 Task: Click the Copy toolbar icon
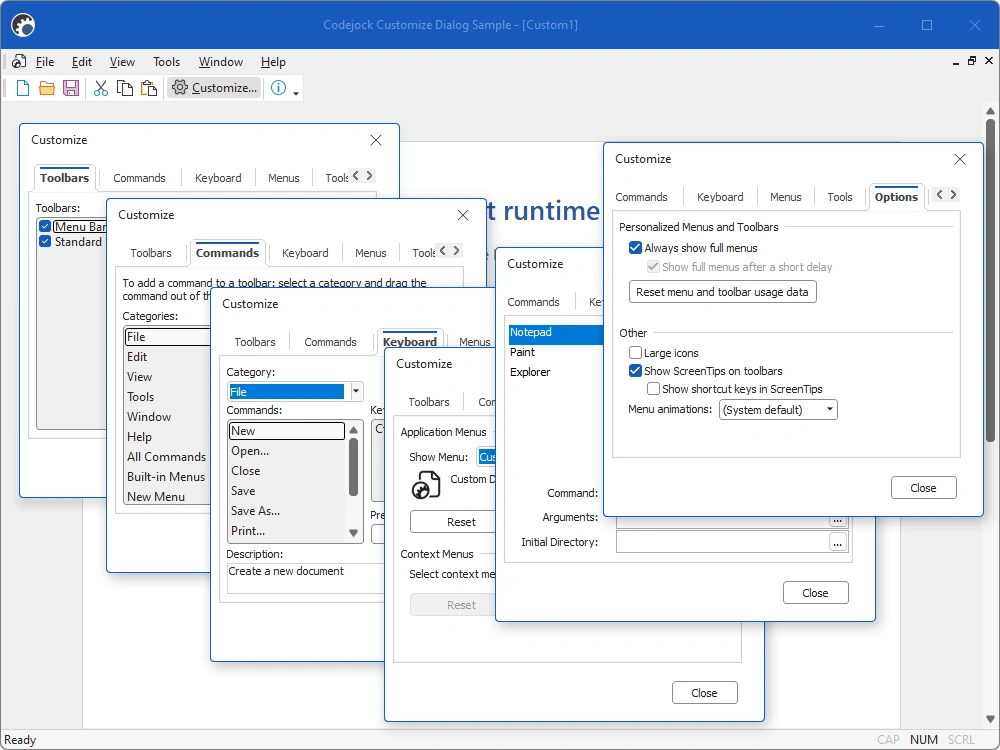click(x=125, y=88)
